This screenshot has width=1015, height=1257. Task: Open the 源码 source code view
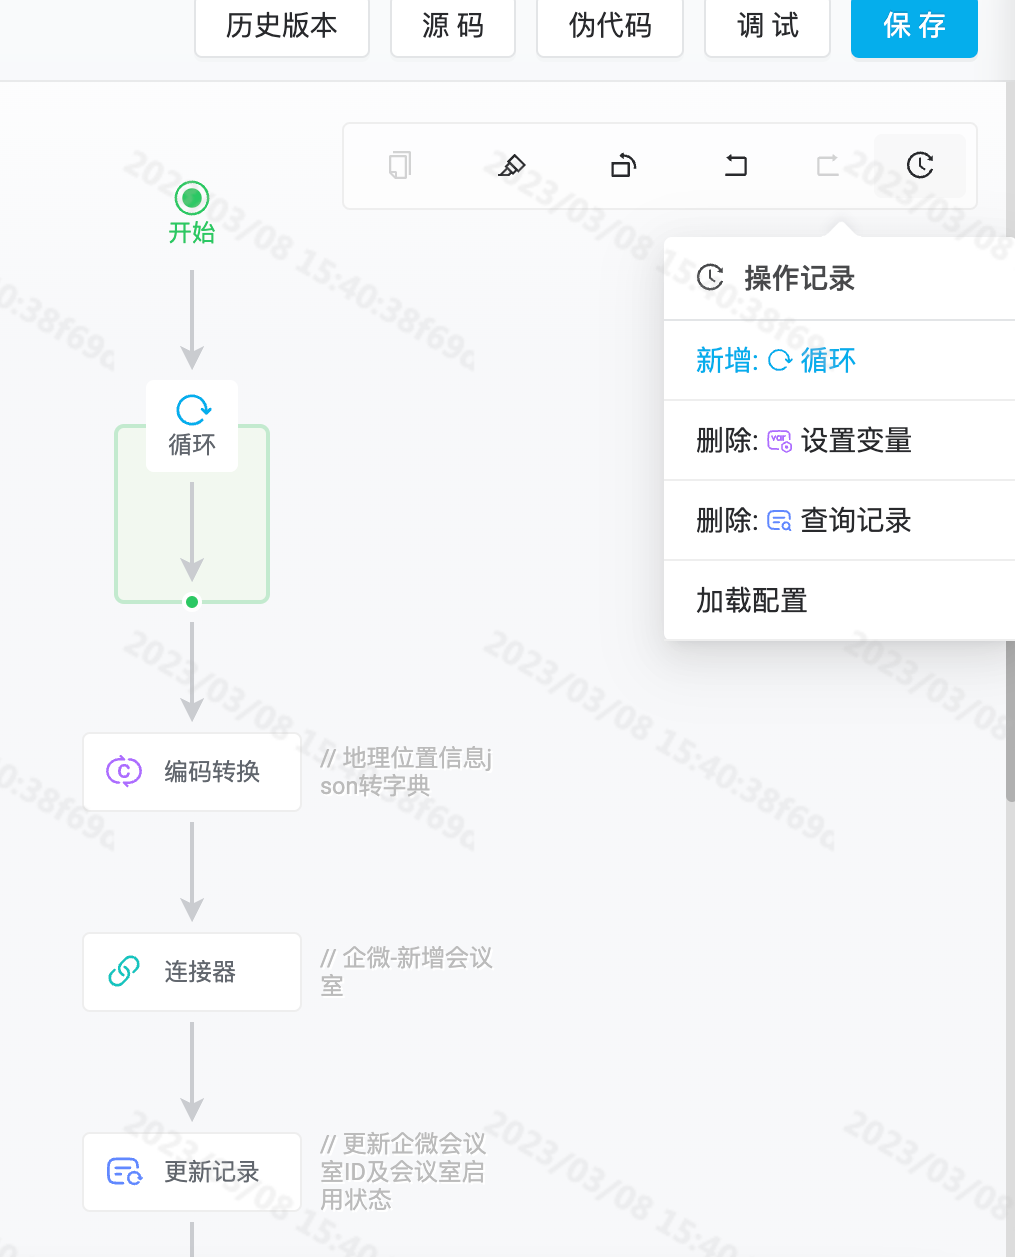pyautogui.click(x=453, y=26)
